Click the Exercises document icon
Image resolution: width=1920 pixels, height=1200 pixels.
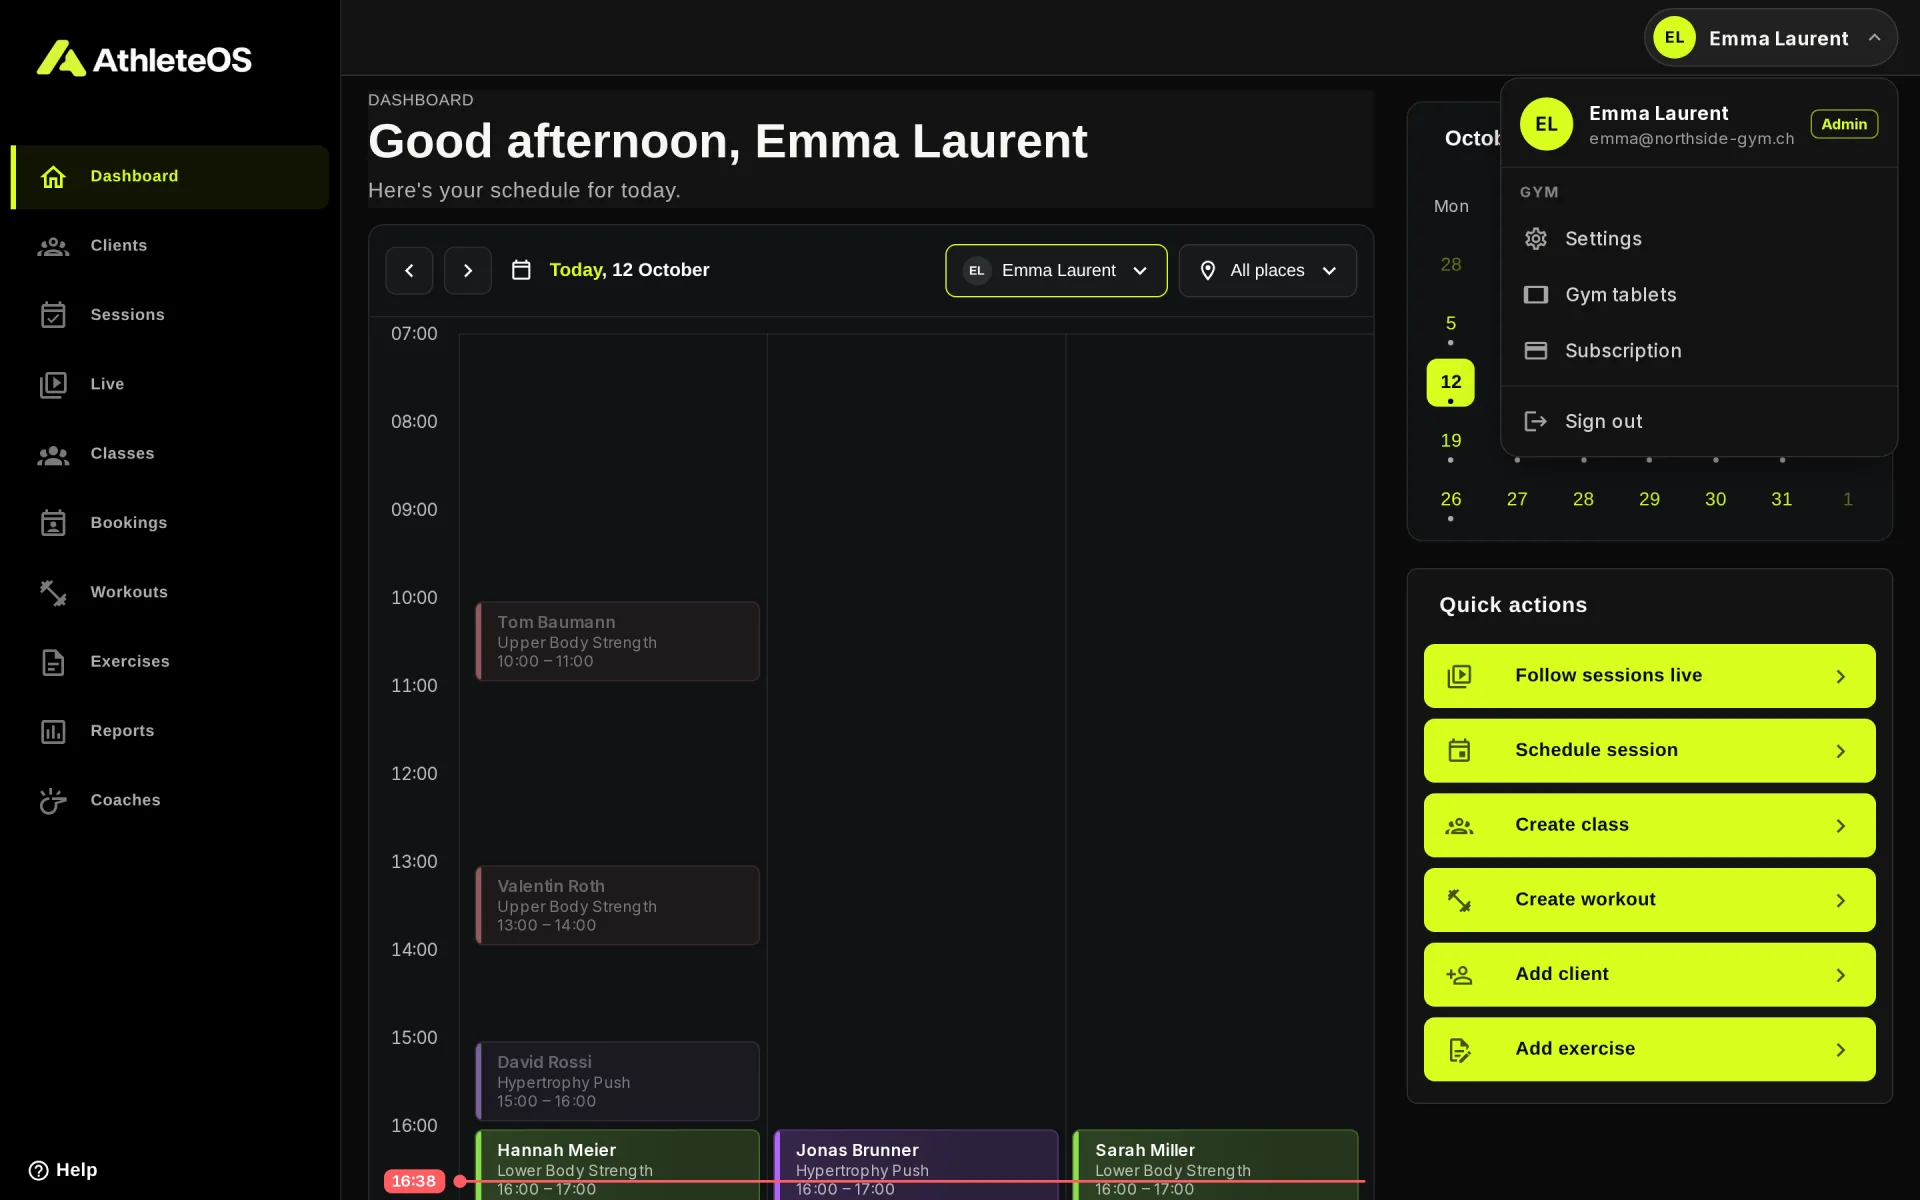pyautogui.click(x=53, y=662)
